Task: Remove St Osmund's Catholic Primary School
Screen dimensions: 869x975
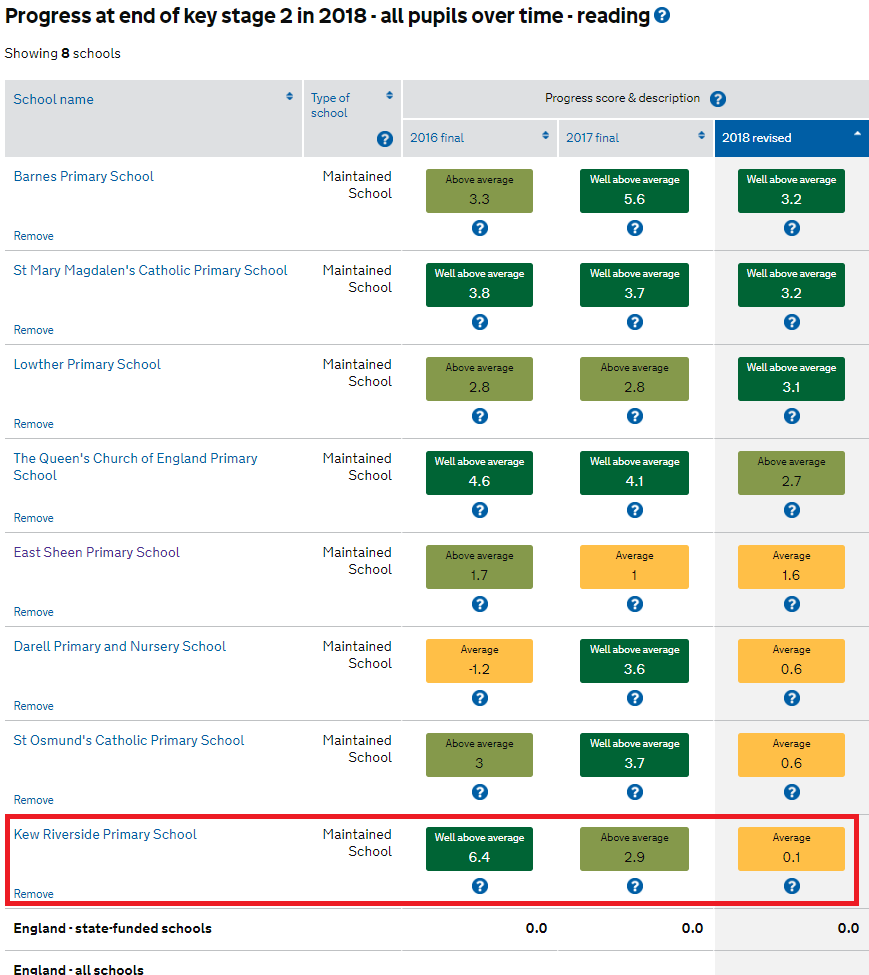Action: coord(34,800)
